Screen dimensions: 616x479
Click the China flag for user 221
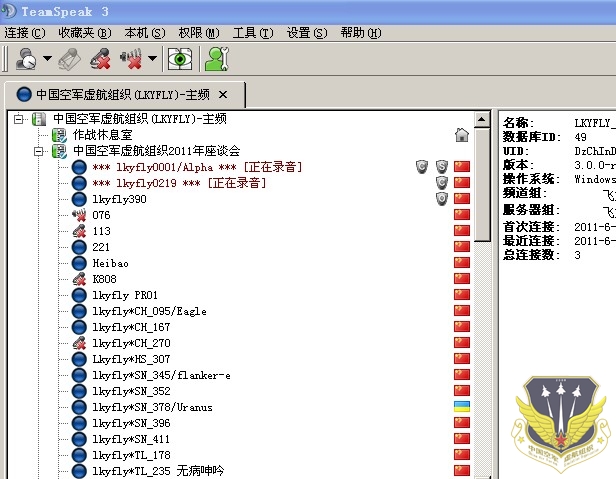462,246
